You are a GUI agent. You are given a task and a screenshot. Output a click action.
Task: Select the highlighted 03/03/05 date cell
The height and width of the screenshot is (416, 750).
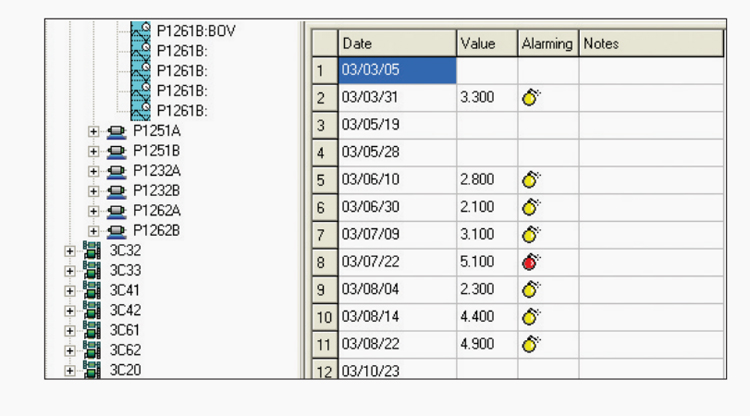coord(396,70)
